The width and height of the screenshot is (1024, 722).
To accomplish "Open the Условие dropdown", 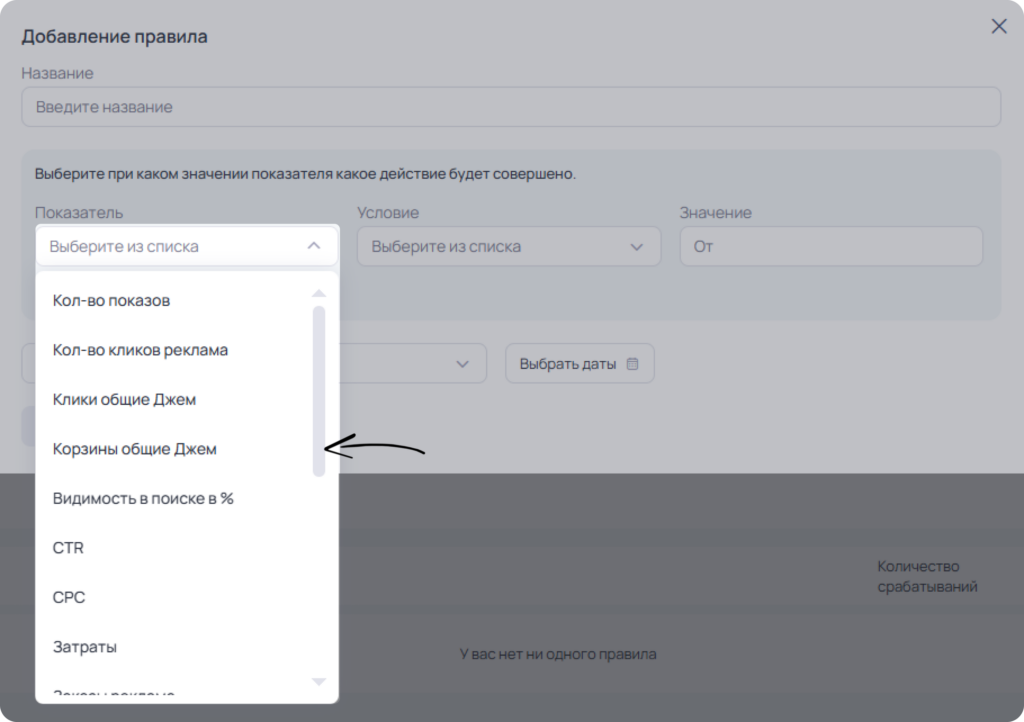I will pyautogui.click(x=509, y=246).
